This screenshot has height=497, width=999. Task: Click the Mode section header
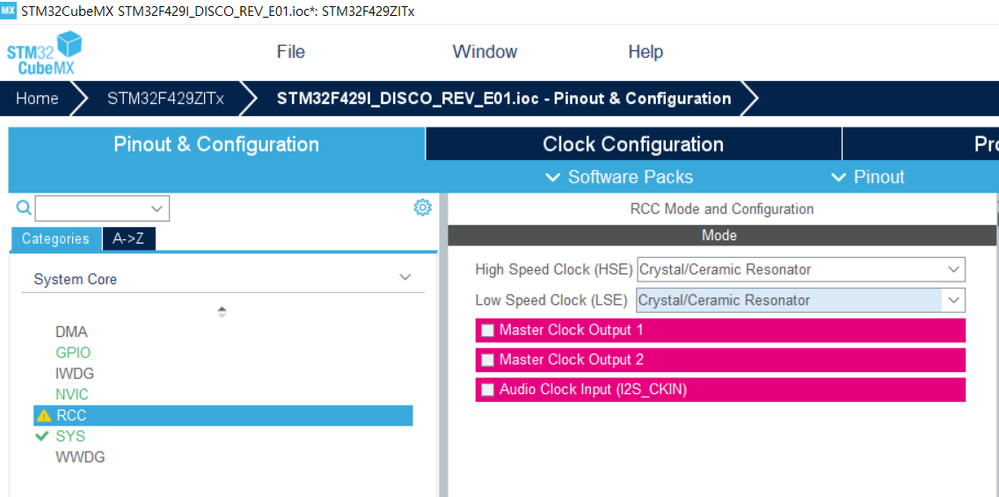tap(722, 236)
